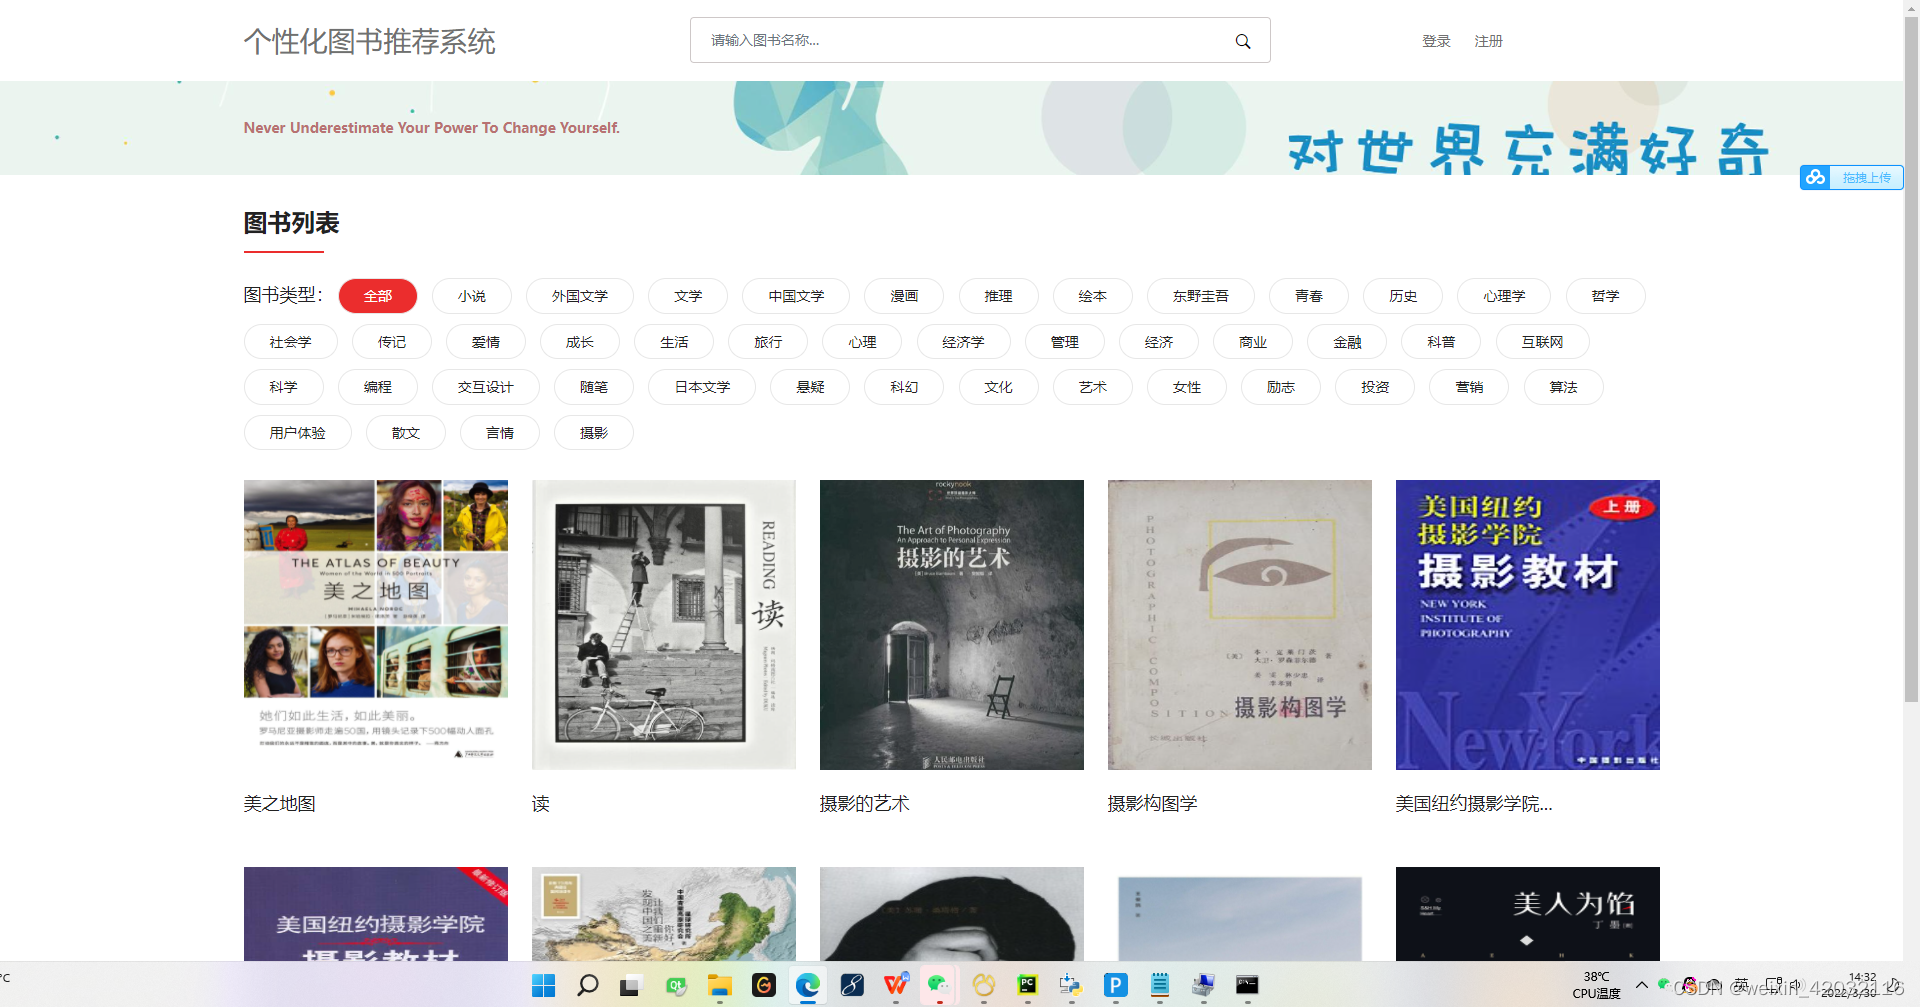Select the 生活 category tag
This screenshot has width=1920, height=1007.
674,342
